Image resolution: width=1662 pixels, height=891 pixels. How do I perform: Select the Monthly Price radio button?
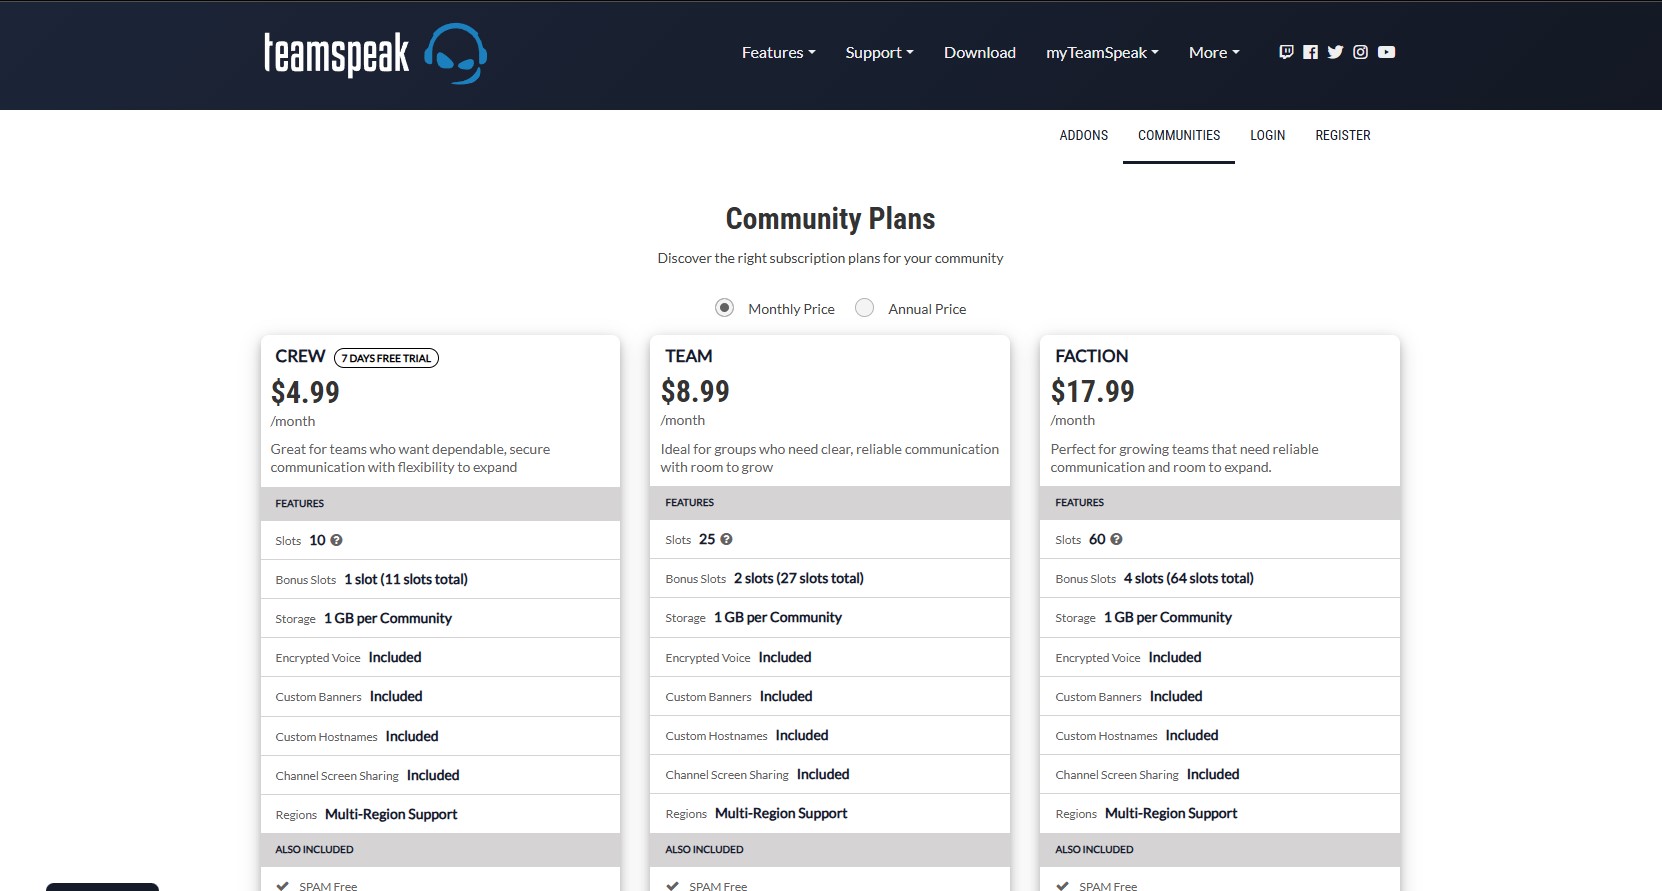725,308
